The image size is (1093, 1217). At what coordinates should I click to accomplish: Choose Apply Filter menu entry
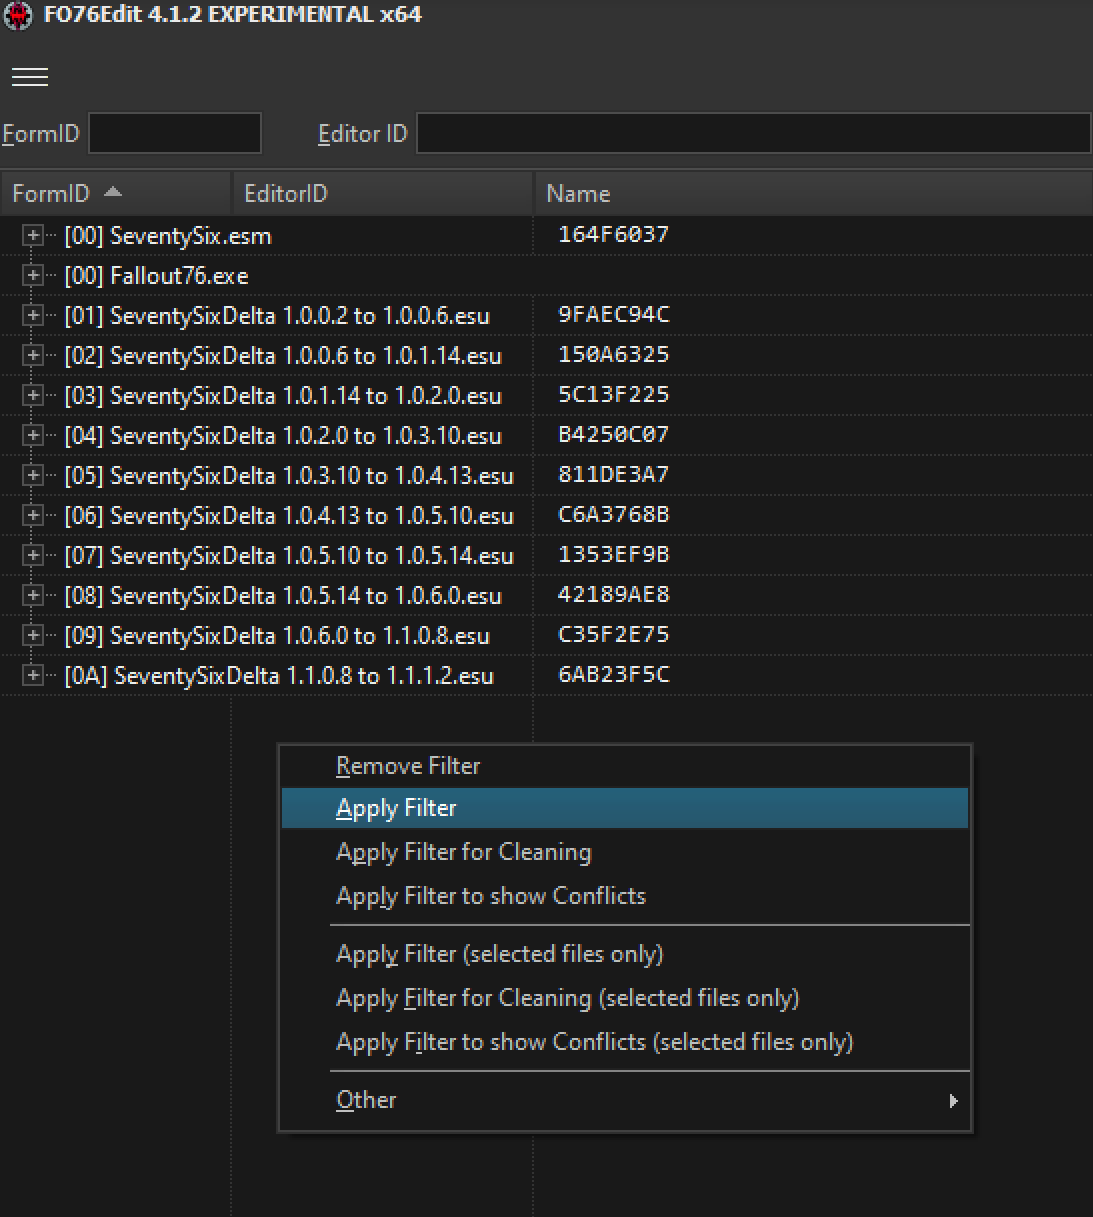click(625, 808)
